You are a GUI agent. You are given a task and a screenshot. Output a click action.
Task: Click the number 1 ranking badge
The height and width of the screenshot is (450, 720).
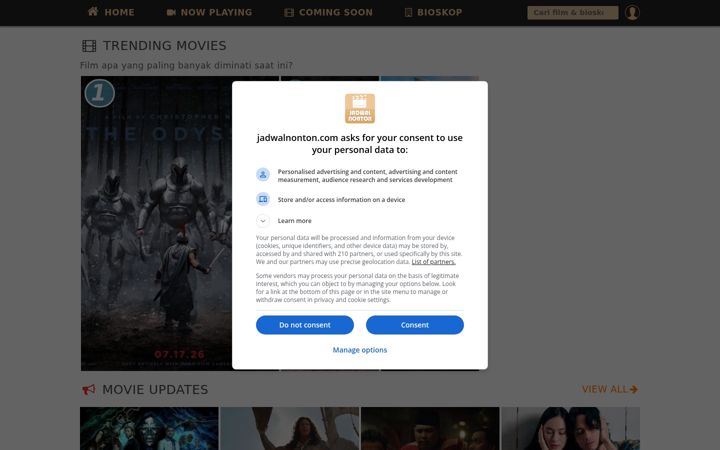coord(100,93)
